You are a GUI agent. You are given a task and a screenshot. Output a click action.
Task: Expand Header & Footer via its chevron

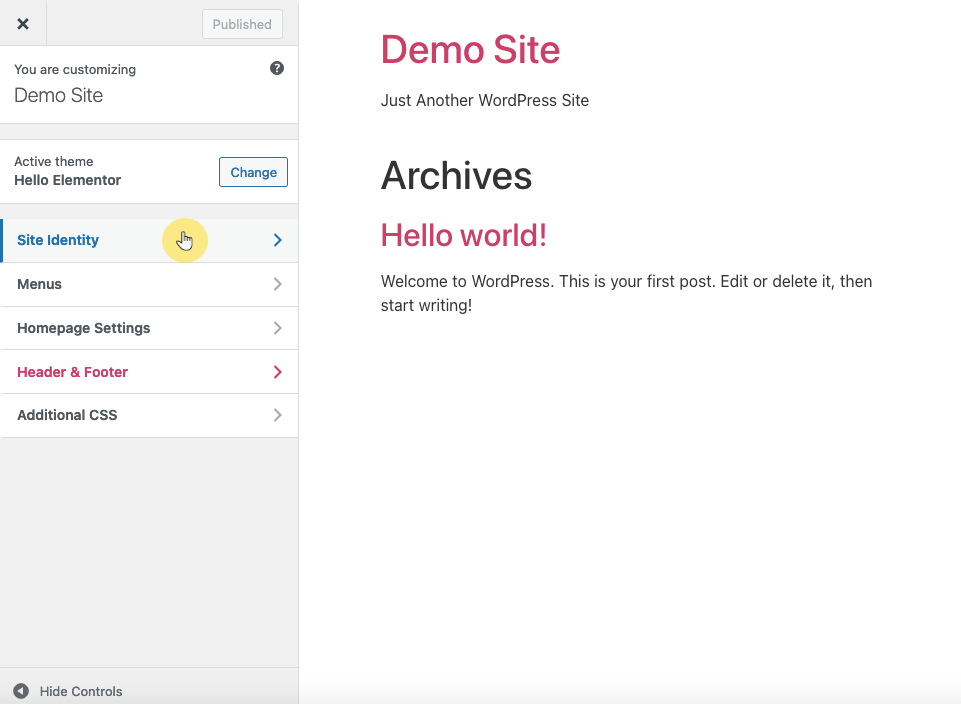[278, 372]
